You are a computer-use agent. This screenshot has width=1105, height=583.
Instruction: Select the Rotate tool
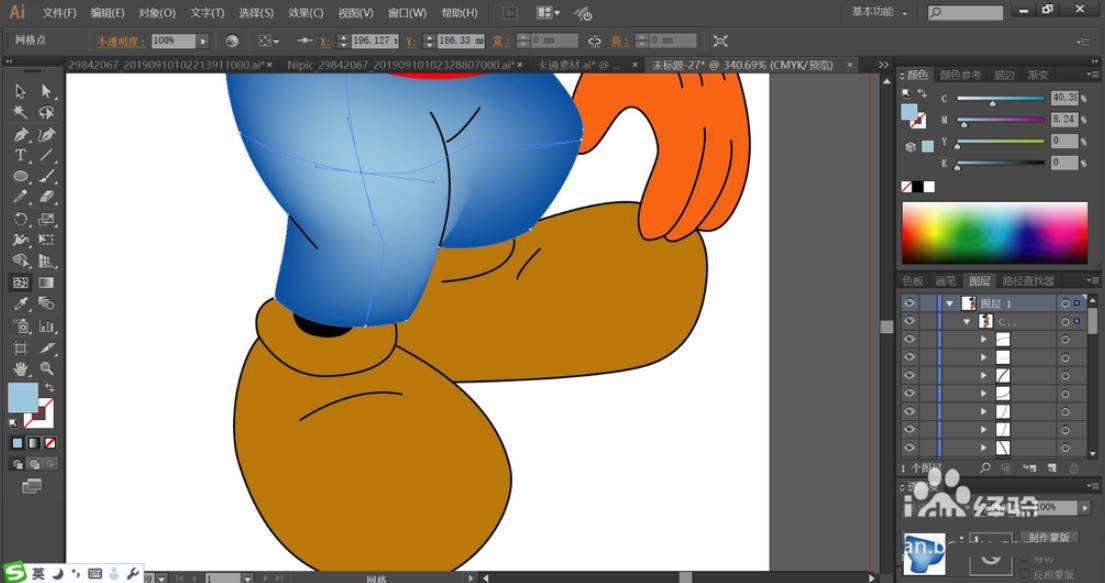pos(20,219)
